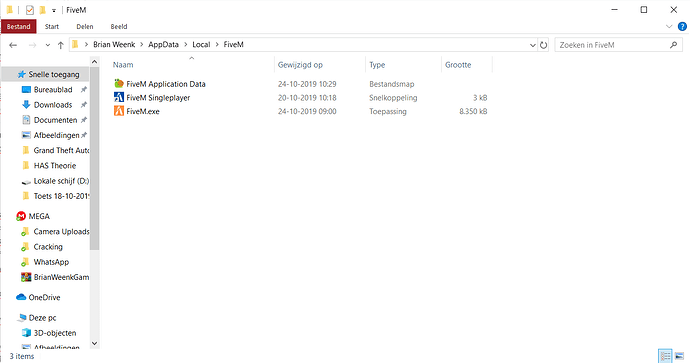This screenshot has height=363, width=690.
Task: Switch to large thumbnails view layout
Action: 679,356
